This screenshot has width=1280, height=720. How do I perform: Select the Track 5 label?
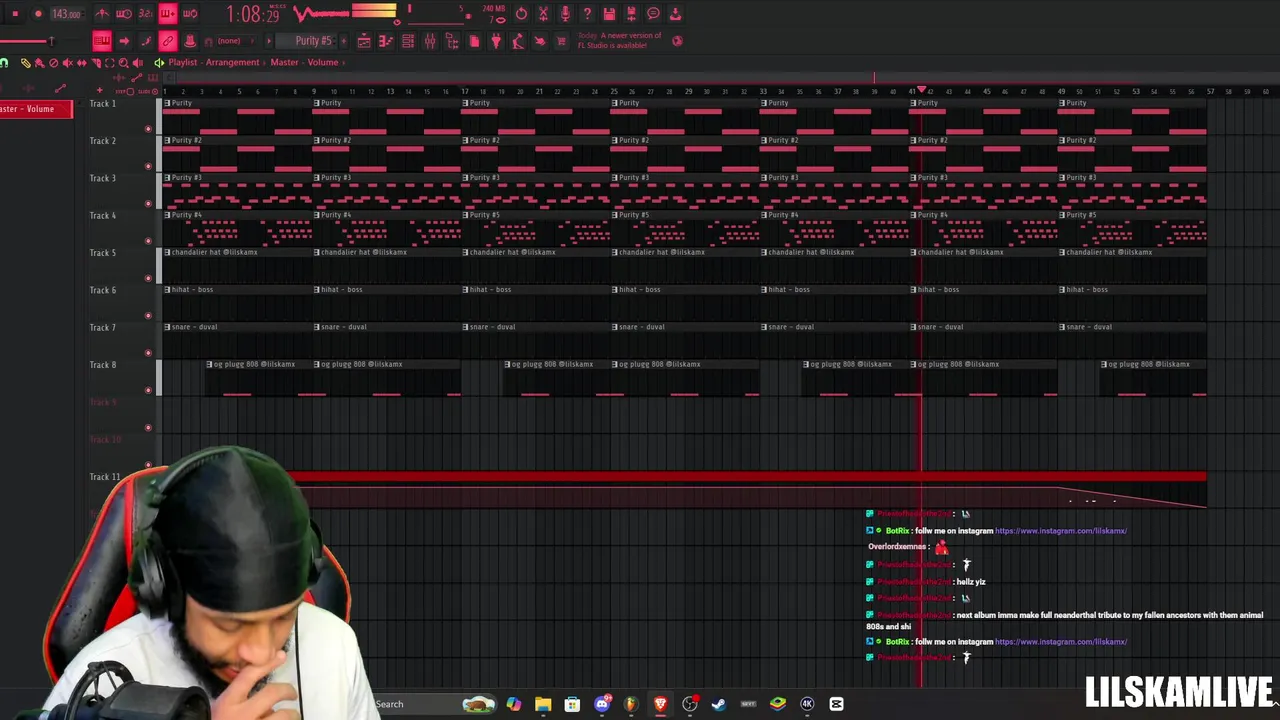[103, 252]
